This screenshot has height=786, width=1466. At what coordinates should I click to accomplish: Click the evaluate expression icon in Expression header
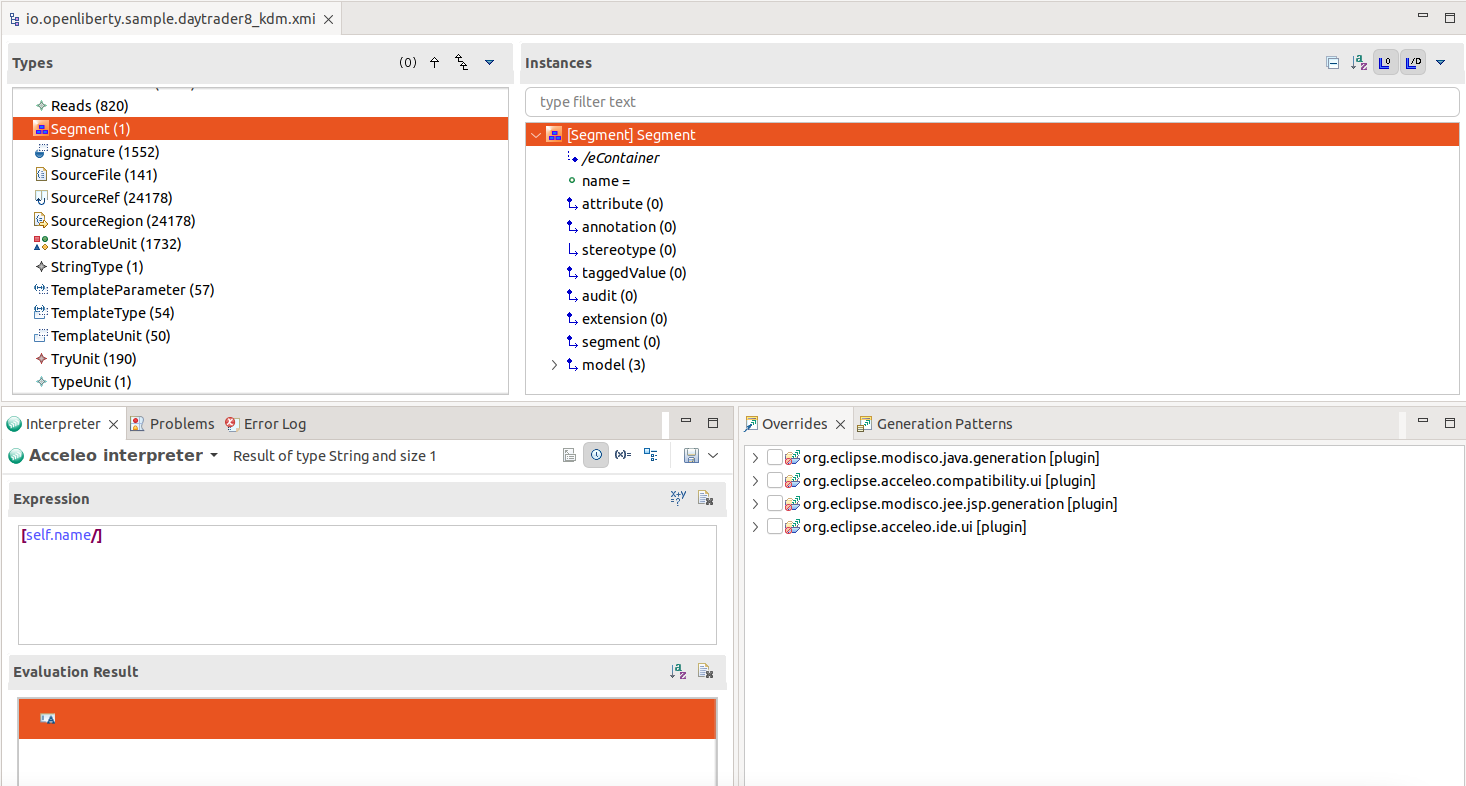click(x=677, y=498)
